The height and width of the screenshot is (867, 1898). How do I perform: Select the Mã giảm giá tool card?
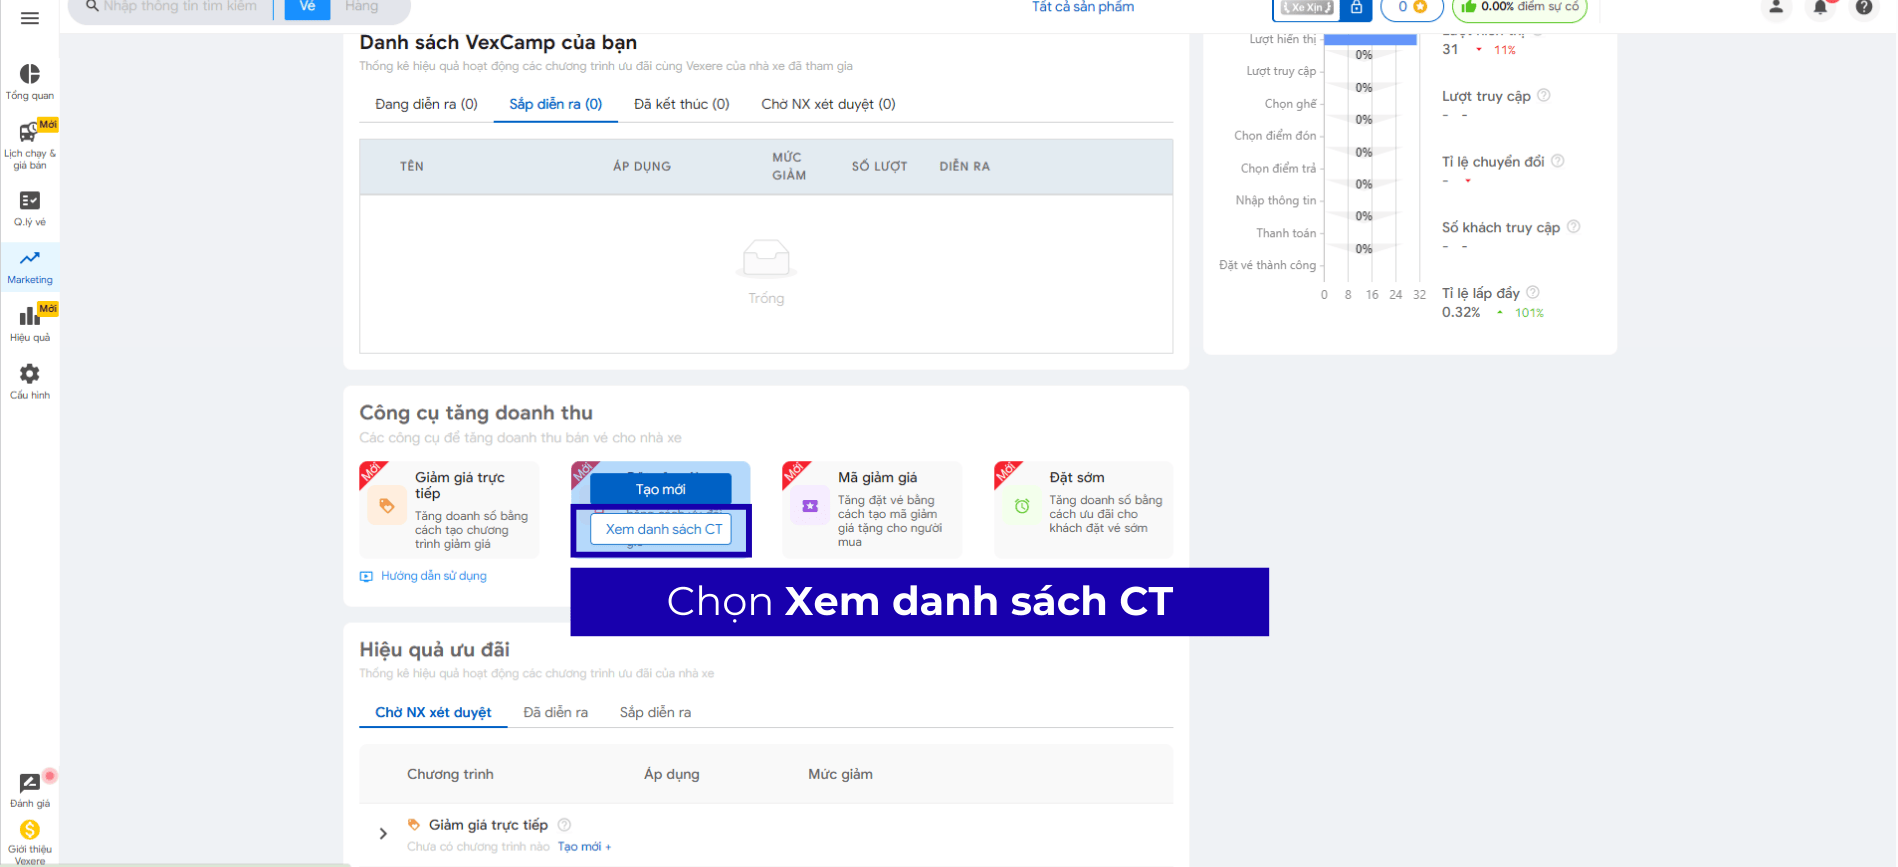tap(872, 509)
